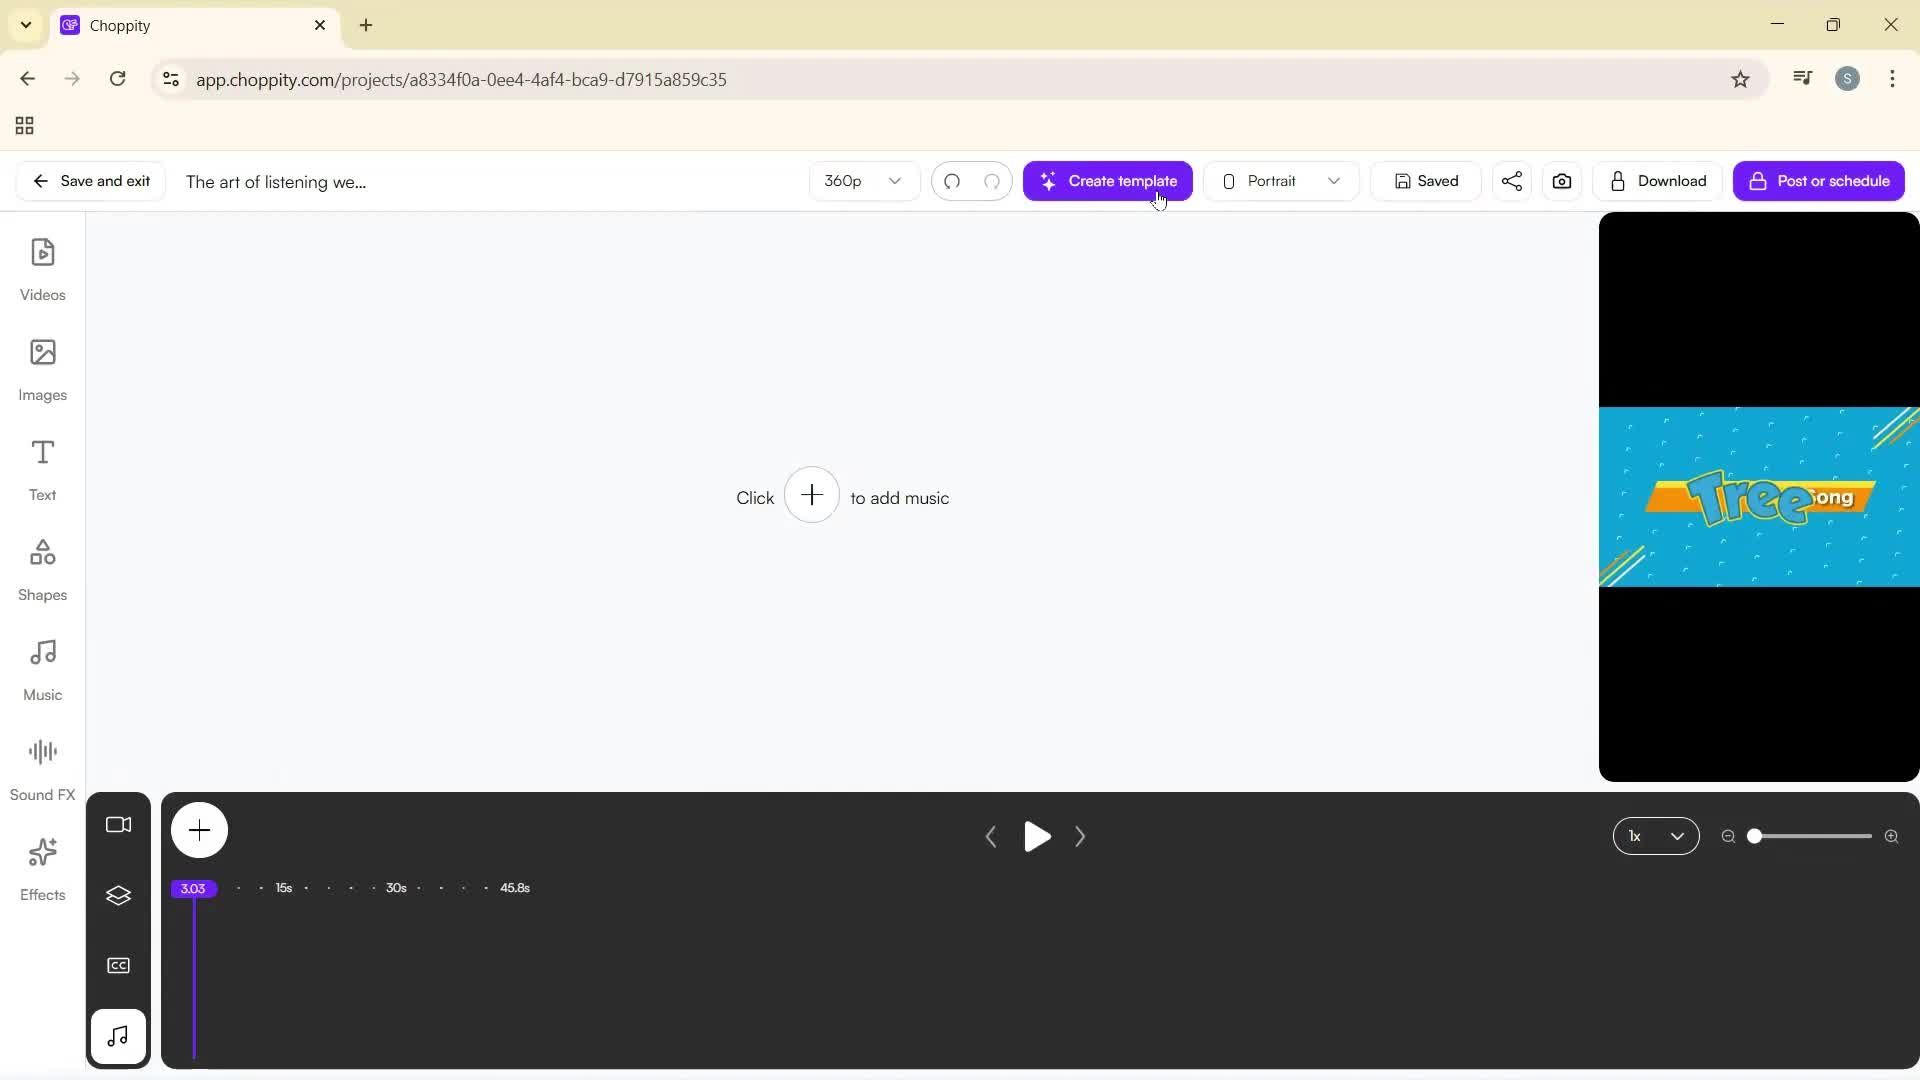Click the white plus button above timeline

tap(199, 830)
